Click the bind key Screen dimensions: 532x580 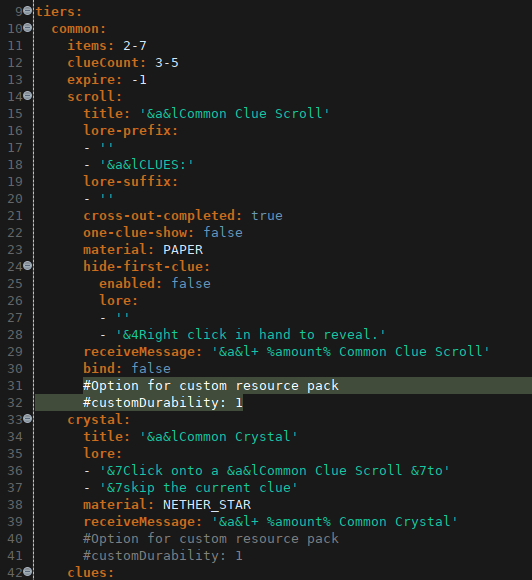pos(102,369)
